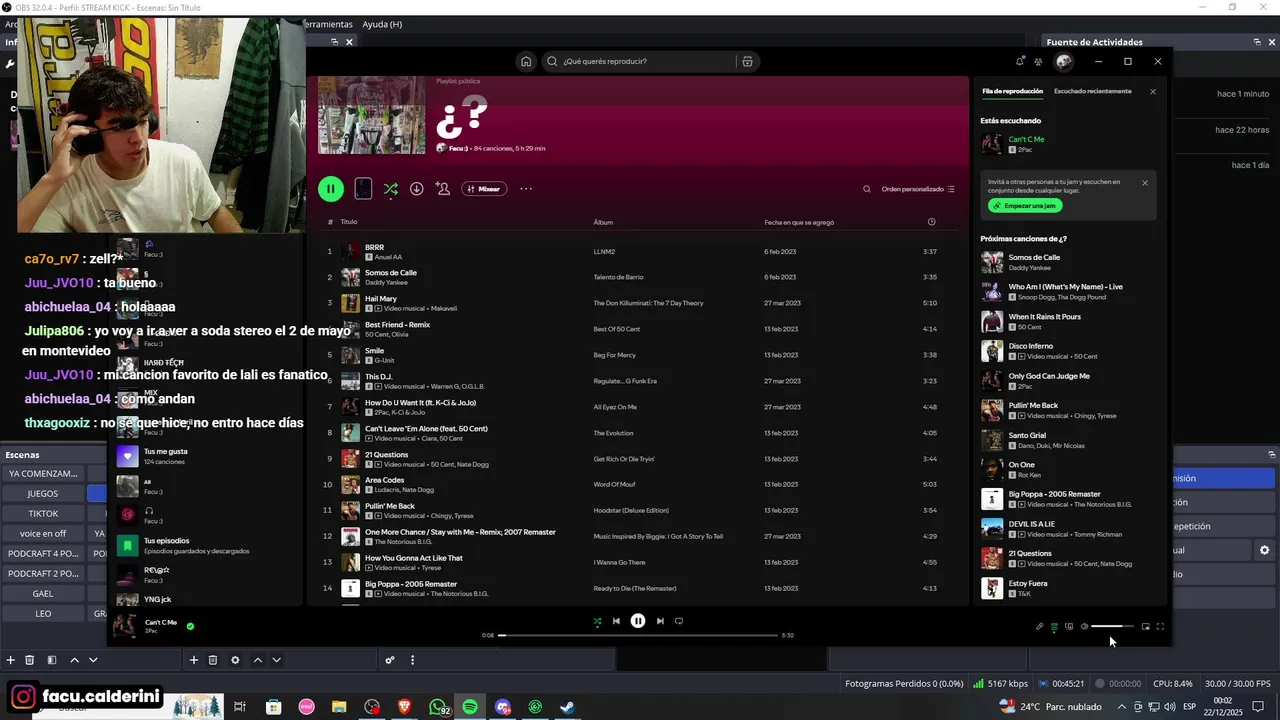Search within the playlist magnifier icon
The image size is (1280, 720).
[867, 189]
